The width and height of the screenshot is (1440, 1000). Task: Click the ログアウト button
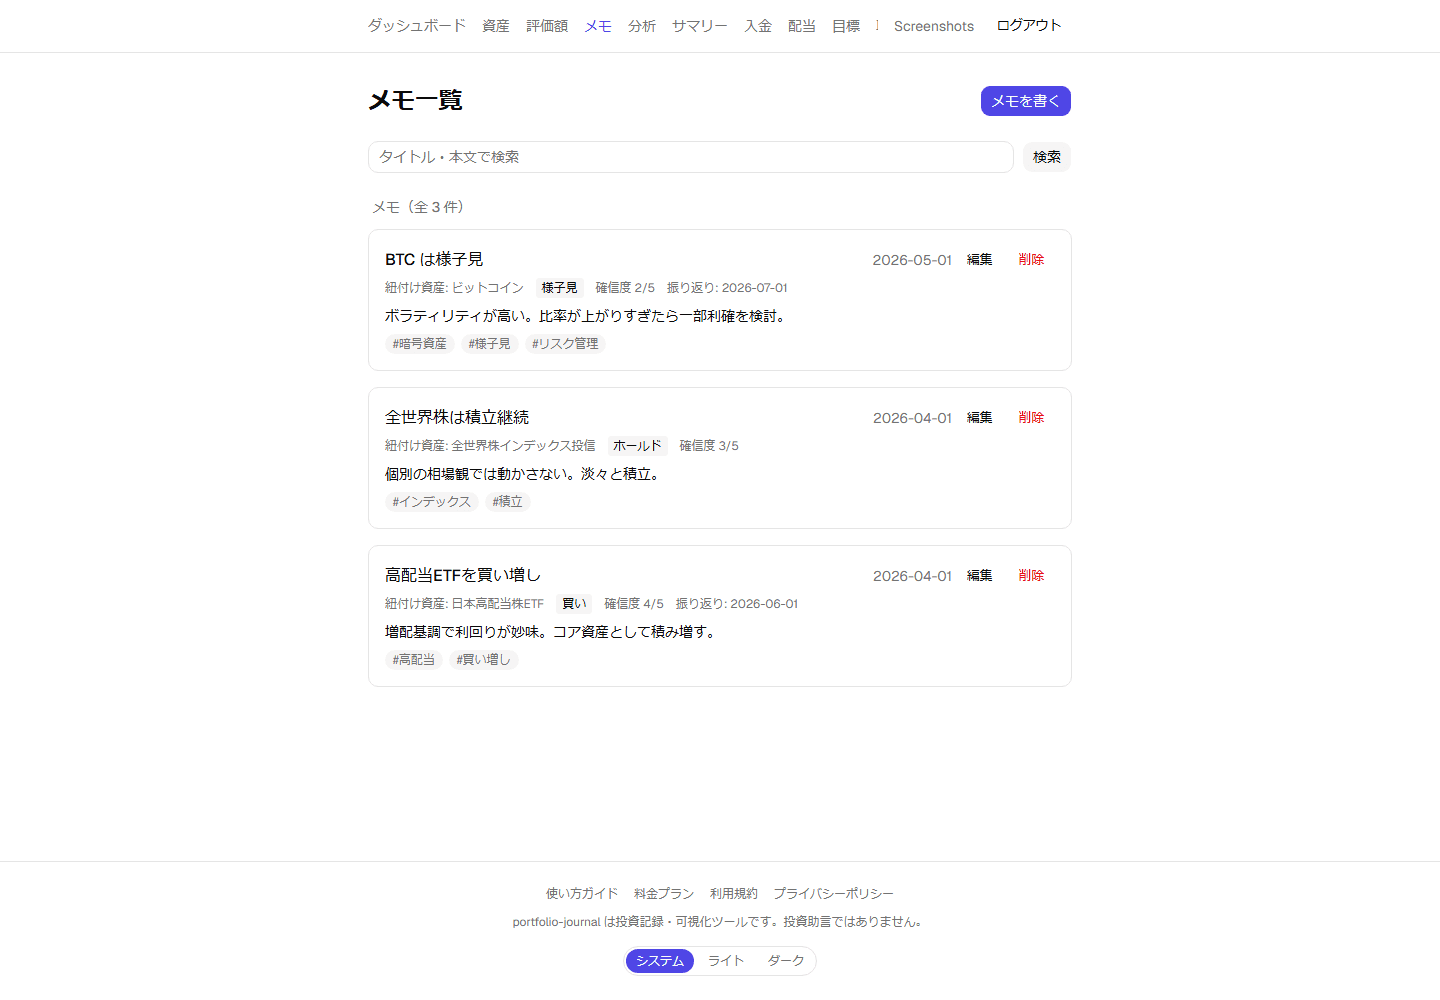tap(1029, 25)
